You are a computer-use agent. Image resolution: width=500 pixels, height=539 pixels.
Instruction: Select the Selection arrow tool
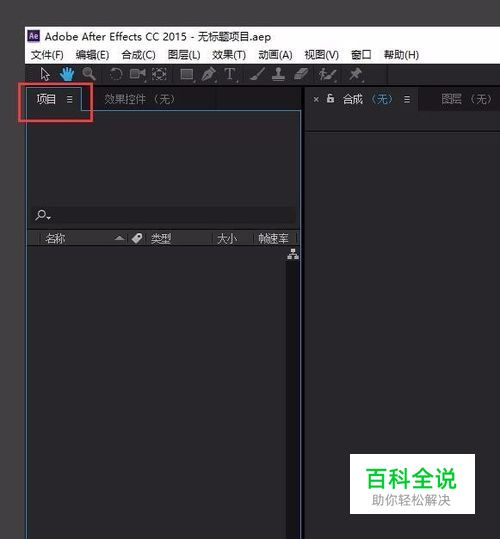pyautogui.click(x=45, y=74)
